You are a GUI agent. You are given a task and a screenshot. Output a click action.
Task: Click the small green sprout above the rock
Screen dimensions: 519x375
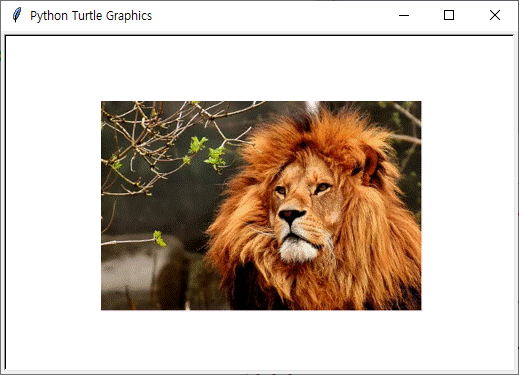[159, 239]
